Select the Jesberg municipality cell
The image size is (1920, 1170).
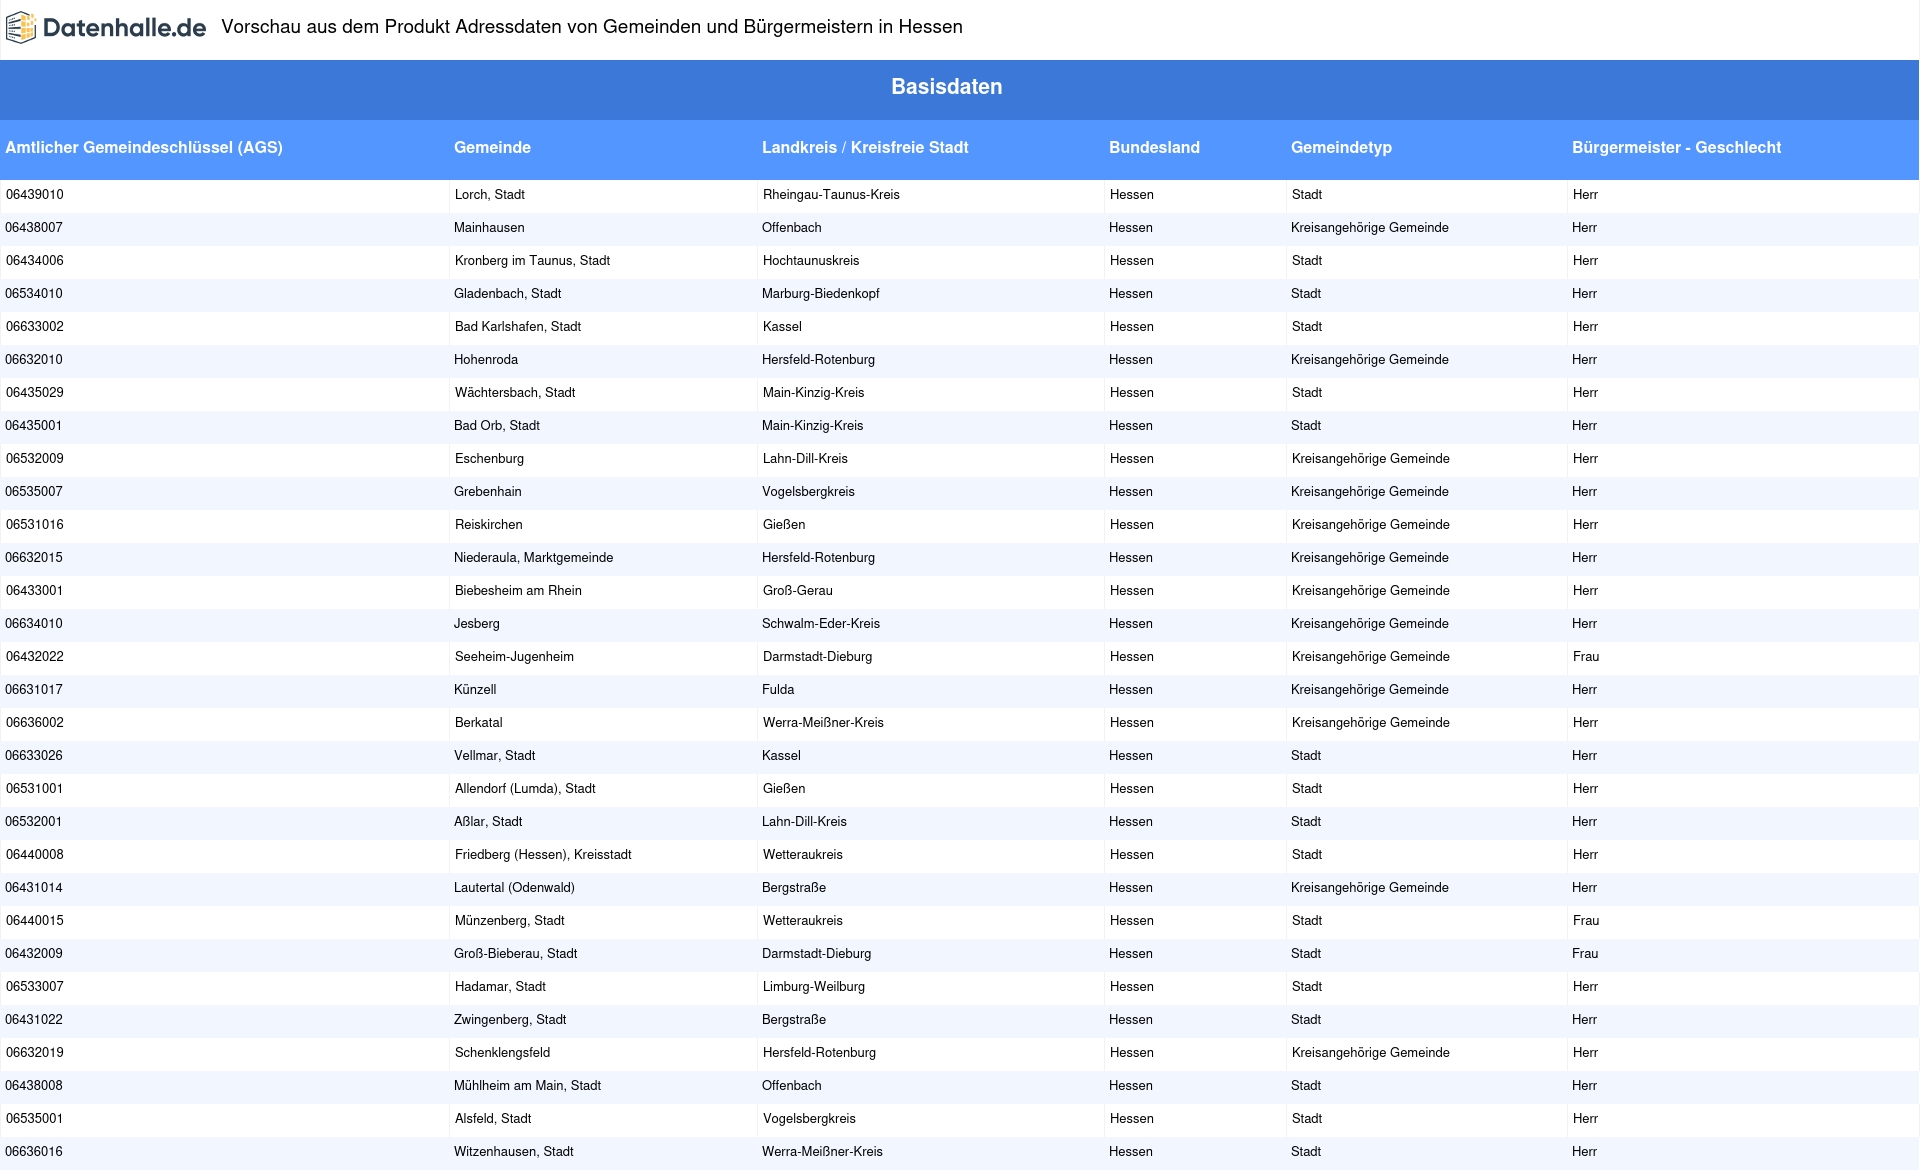(477, 624)
